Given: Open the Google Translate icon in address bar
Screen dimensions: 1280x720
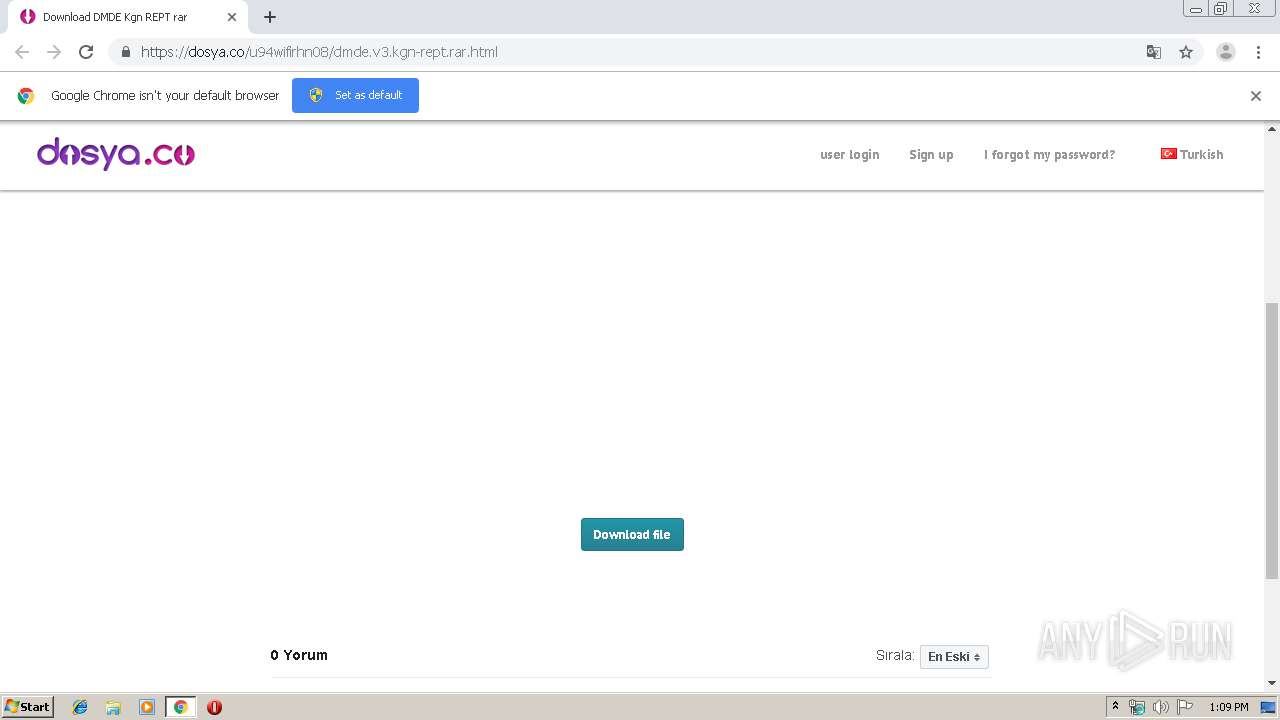Looking at the screenshot, I should point(1154,52).
